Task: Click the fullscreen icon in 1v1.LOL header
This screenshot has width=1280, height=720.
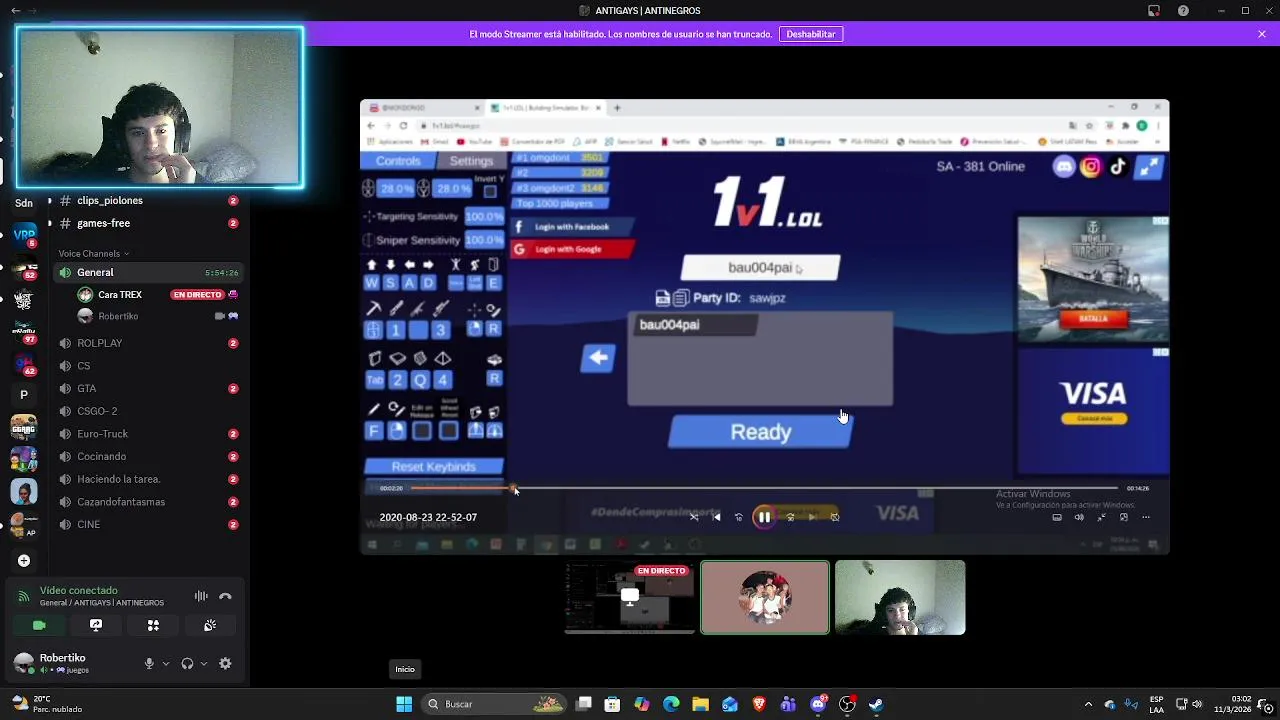Action: click(x=1150, y=167)
